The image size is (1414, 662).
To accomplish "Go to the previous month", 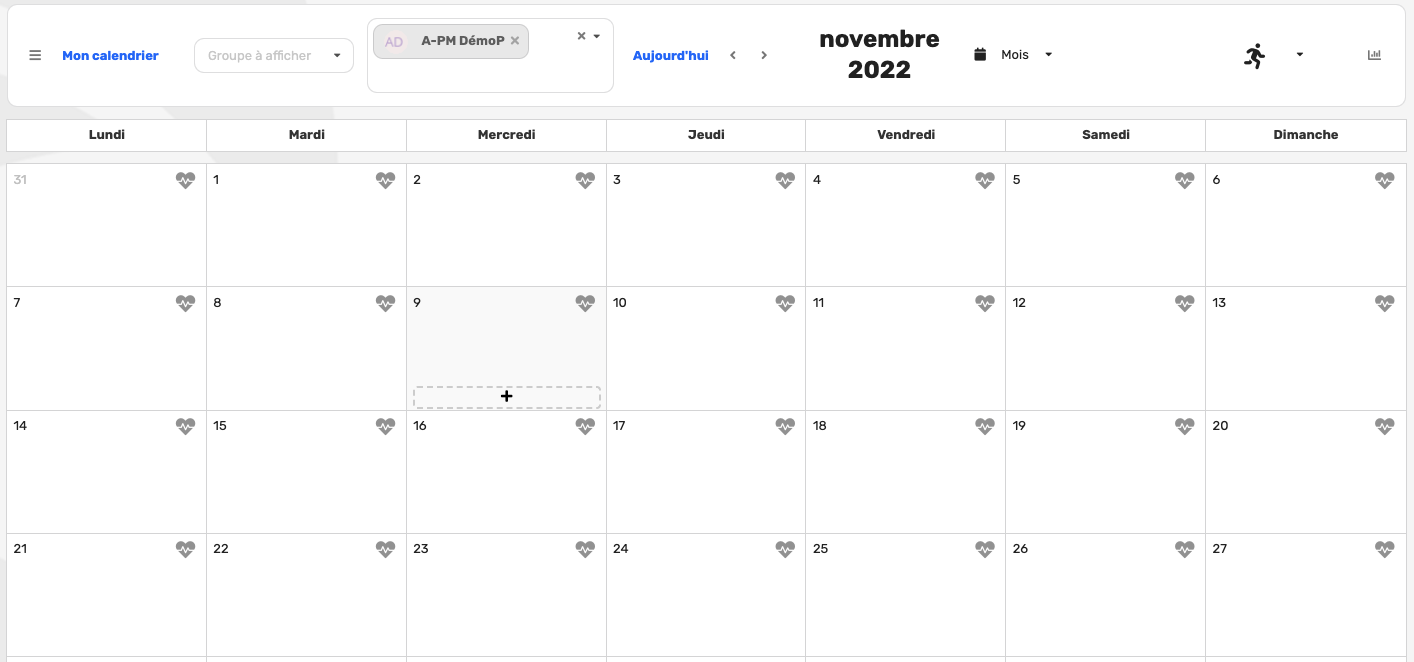I will click(733, 55).
